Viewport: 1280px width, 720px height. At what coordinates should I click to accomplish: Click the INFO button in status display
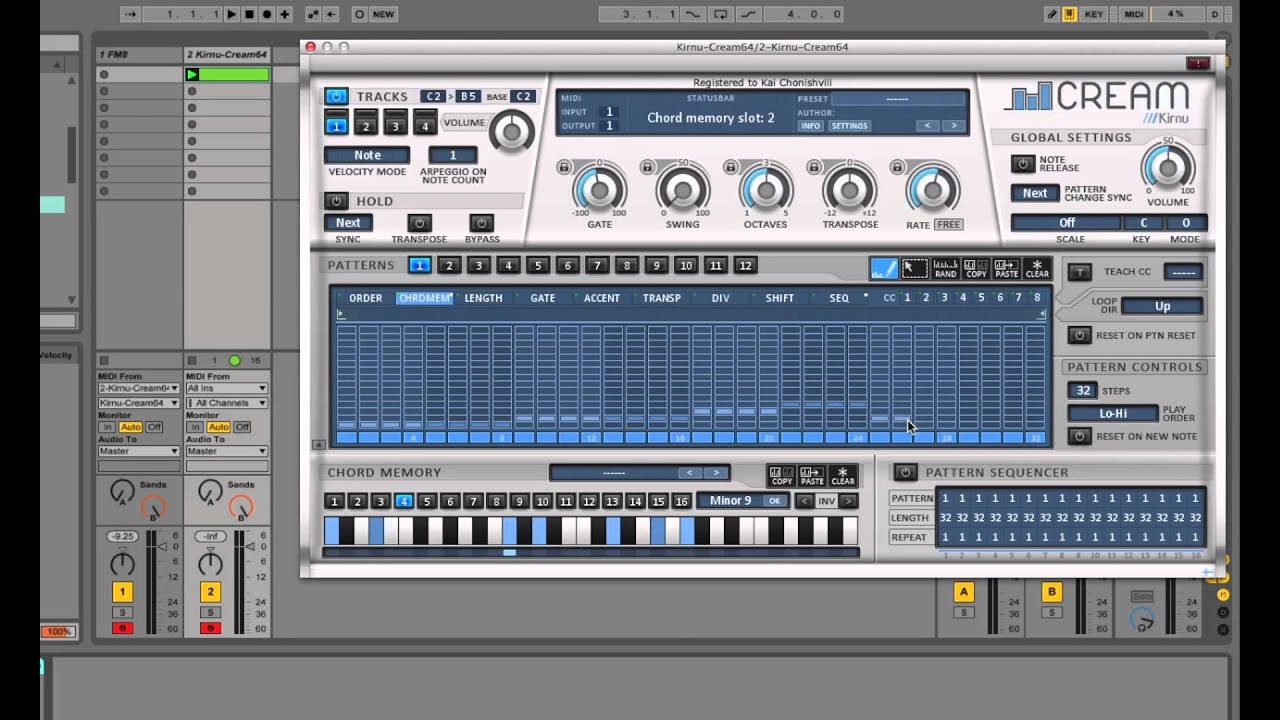click(x=810, y=126)
